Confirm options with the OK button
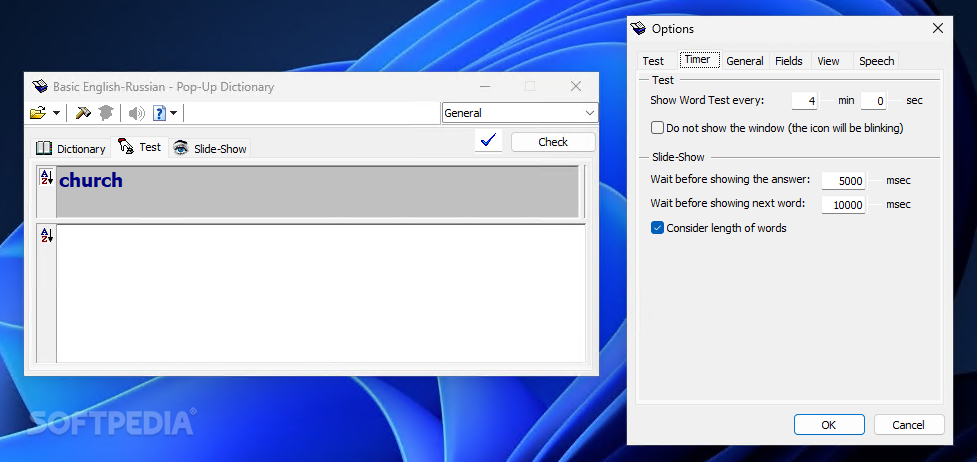977x462 pixels. pos(829,425)
